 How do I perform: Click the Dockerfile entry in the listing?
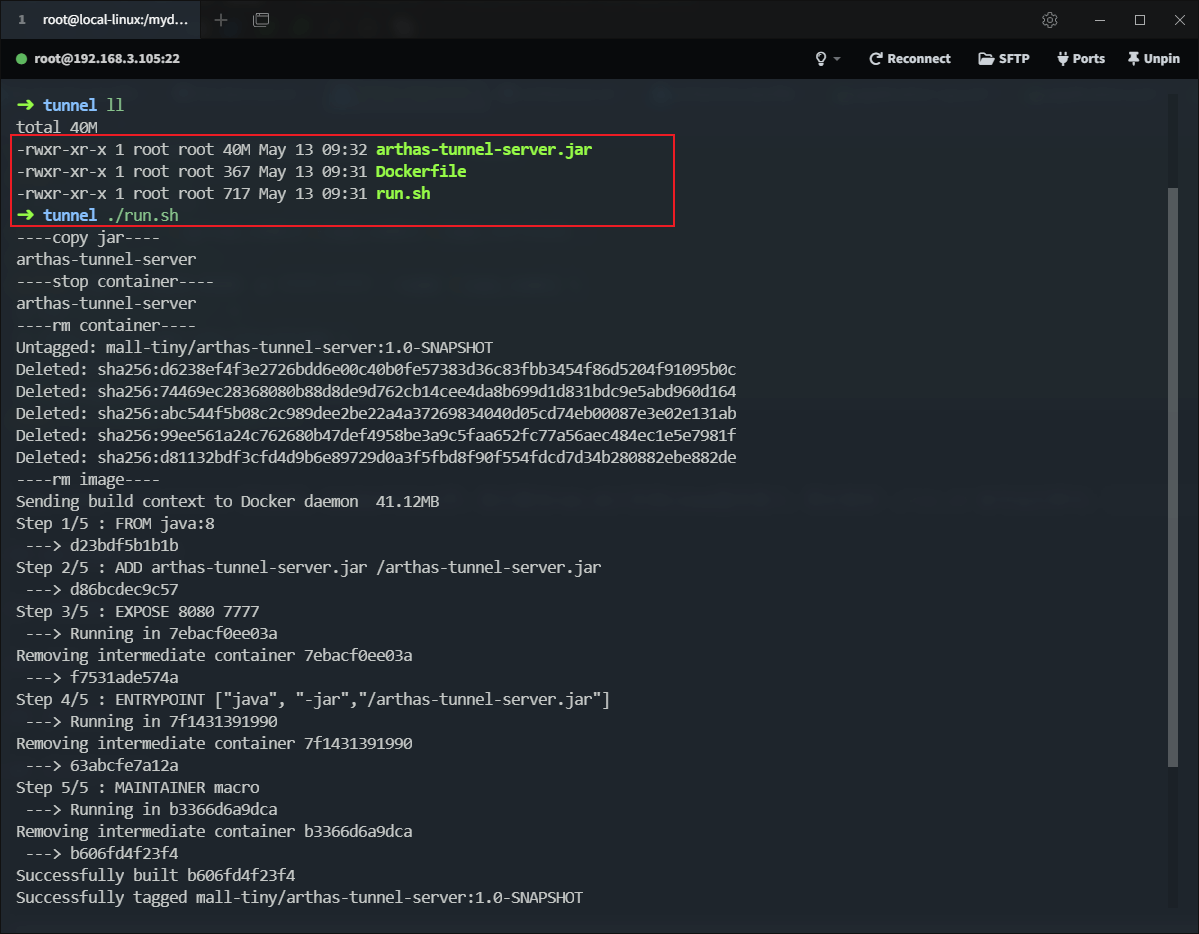click(x=420, y=172)
